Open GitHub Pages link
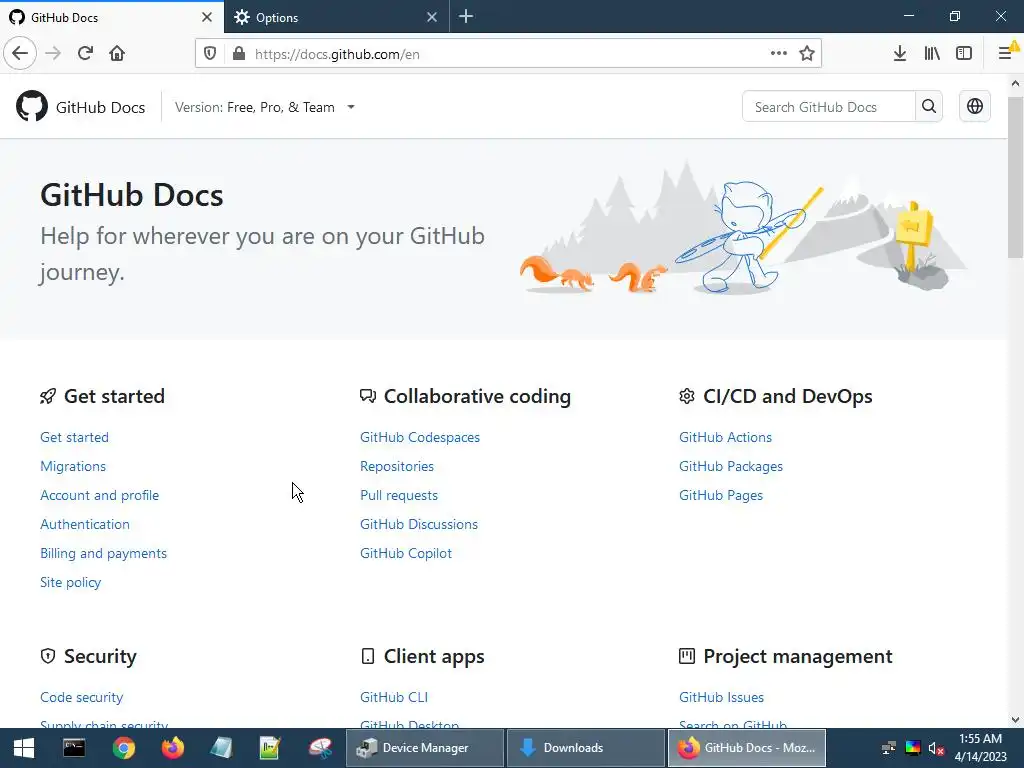This screenshot has width=1024, height=768. click(721, 496)
